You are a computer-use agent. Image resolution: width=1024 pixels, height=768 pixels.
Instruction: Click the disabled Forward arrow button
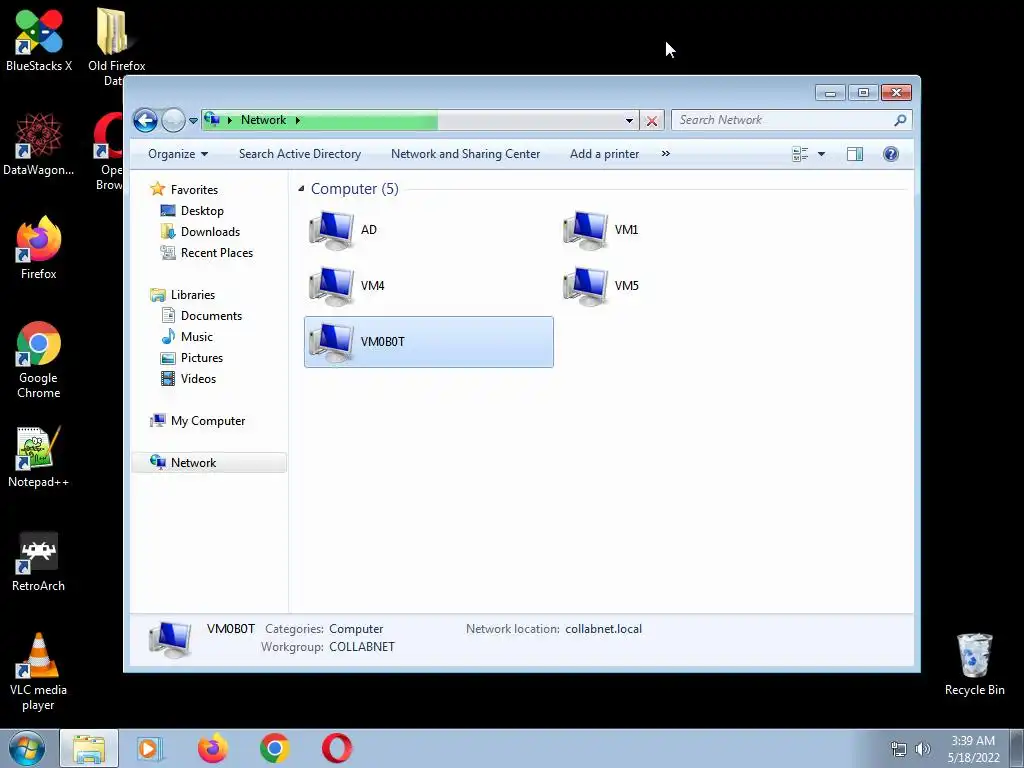click(x=174, y=120)
